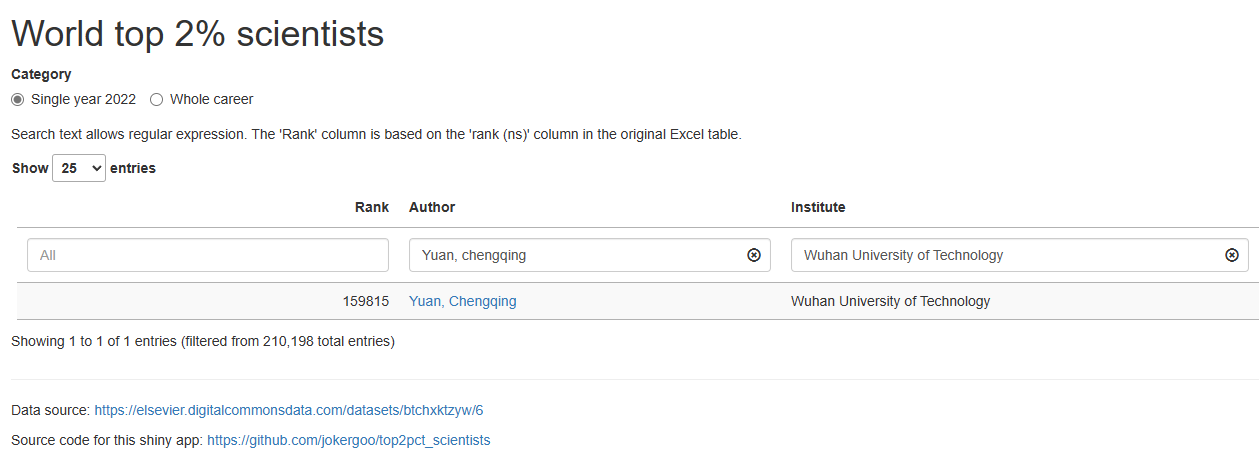Screen dimensions: 1259x462
Task: Select the Wuhan University of Technology row cell
Action: point(890,301)
